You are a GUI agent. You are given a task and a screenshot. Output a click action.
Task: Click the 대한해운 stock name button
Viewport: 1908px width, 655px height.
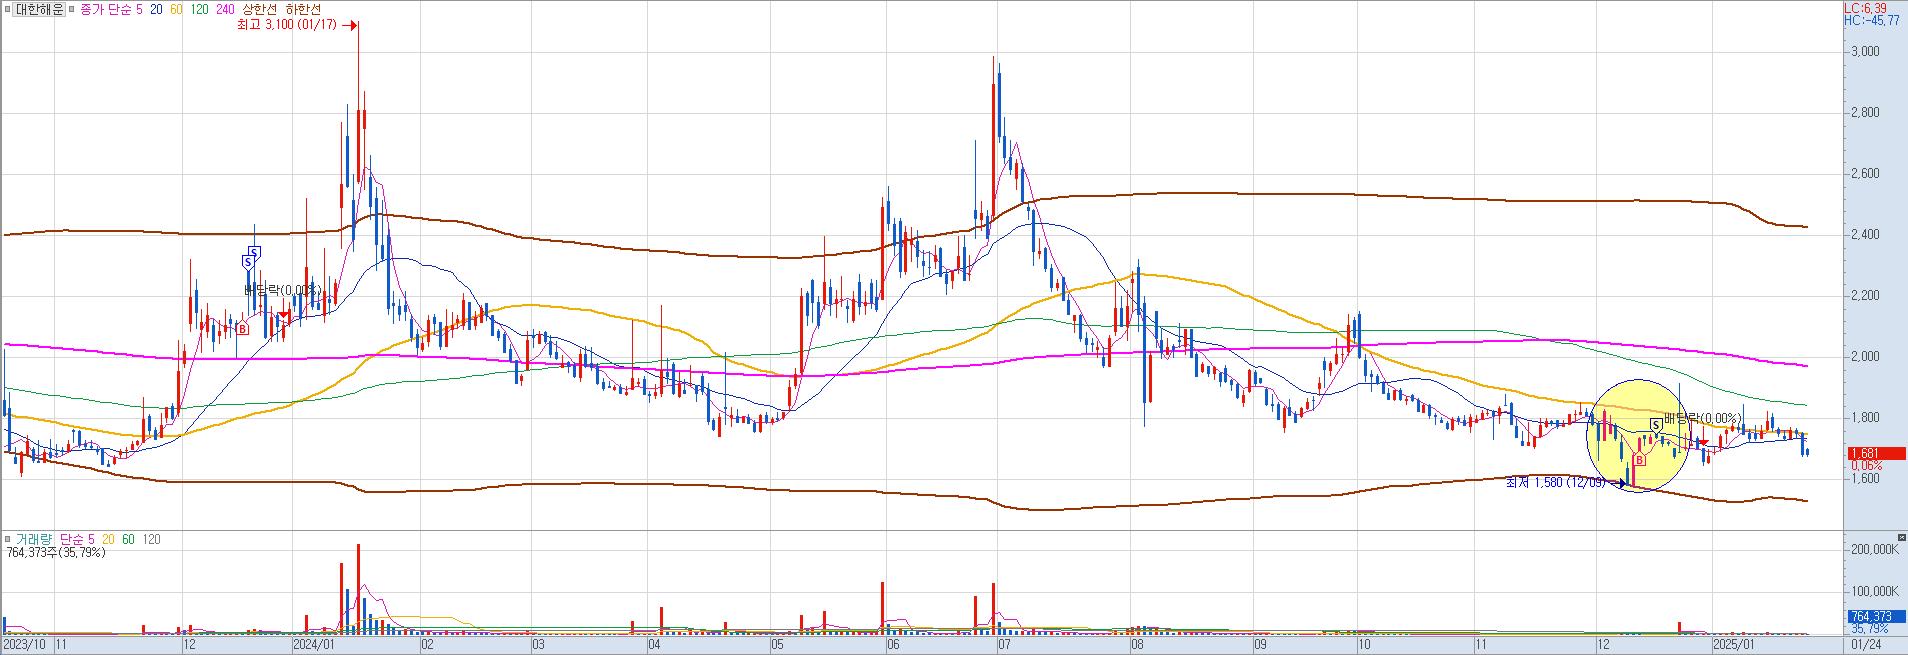(40, 9)
